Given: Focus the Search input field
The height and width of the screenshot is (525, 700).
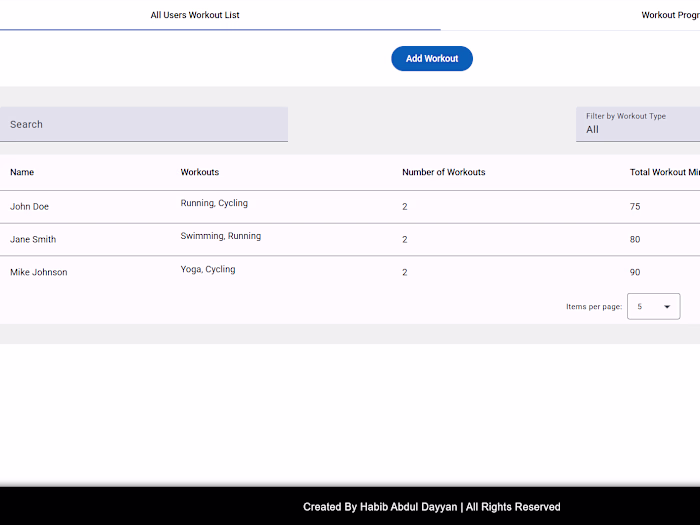Looking at the screenshot, I should click(144, 124).
